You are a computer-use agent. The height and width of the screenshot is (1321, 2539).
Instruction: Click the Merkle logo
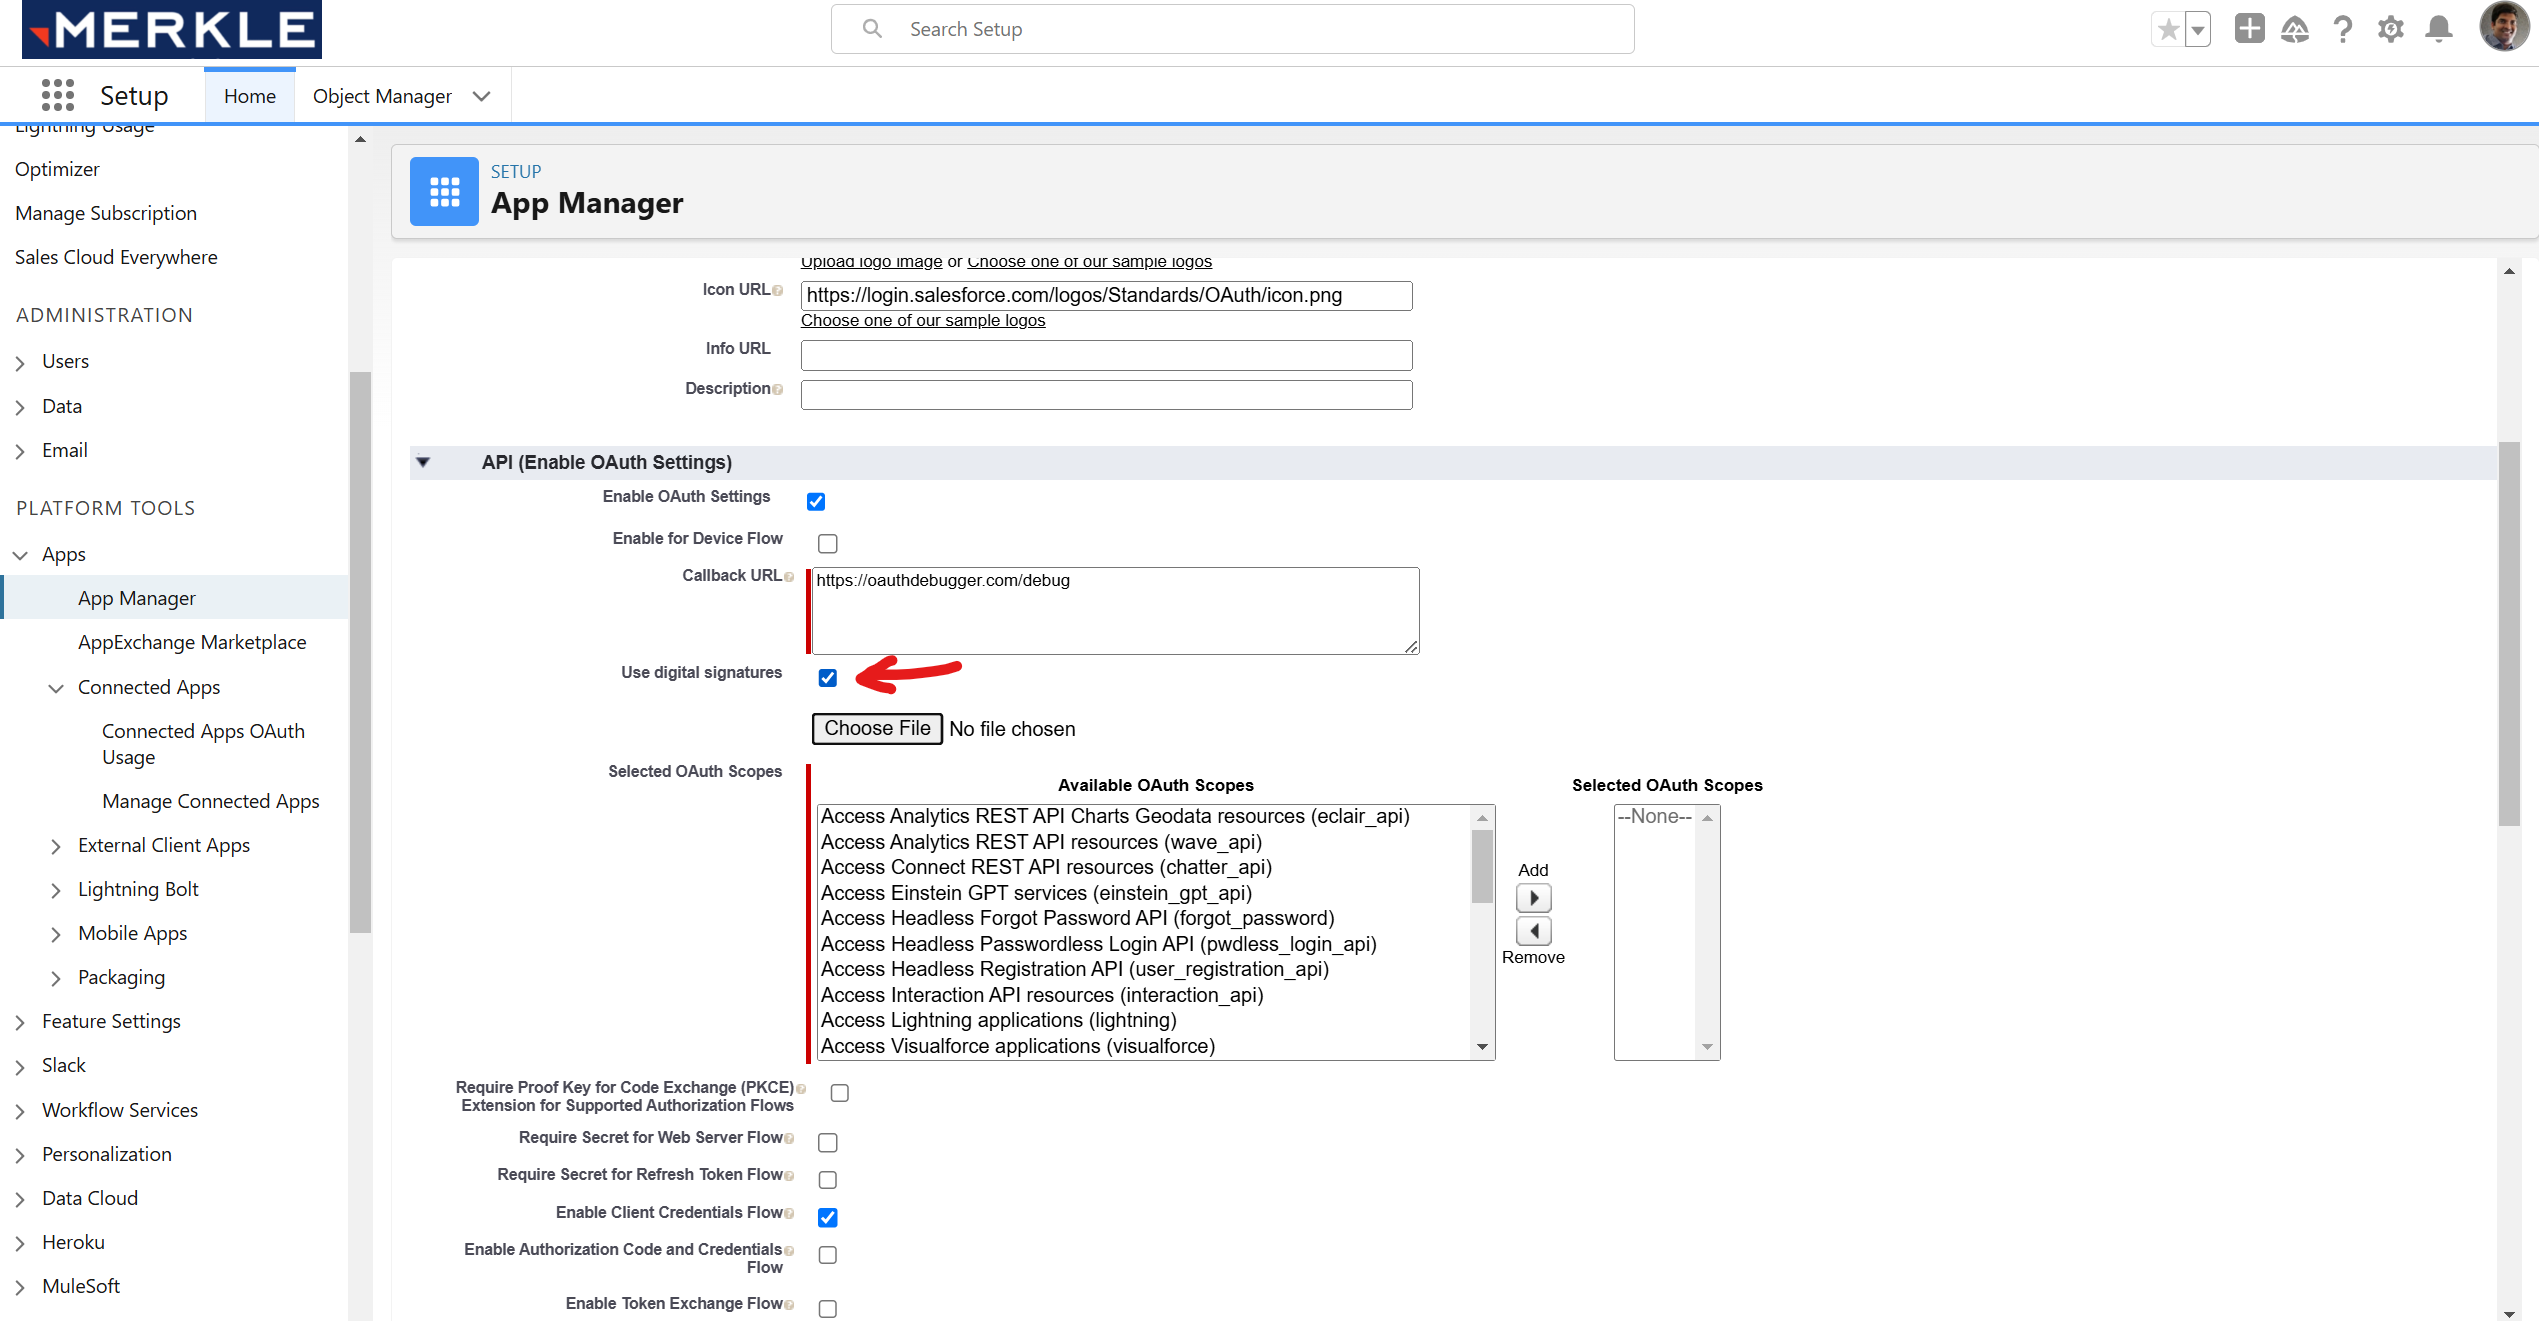171,29
